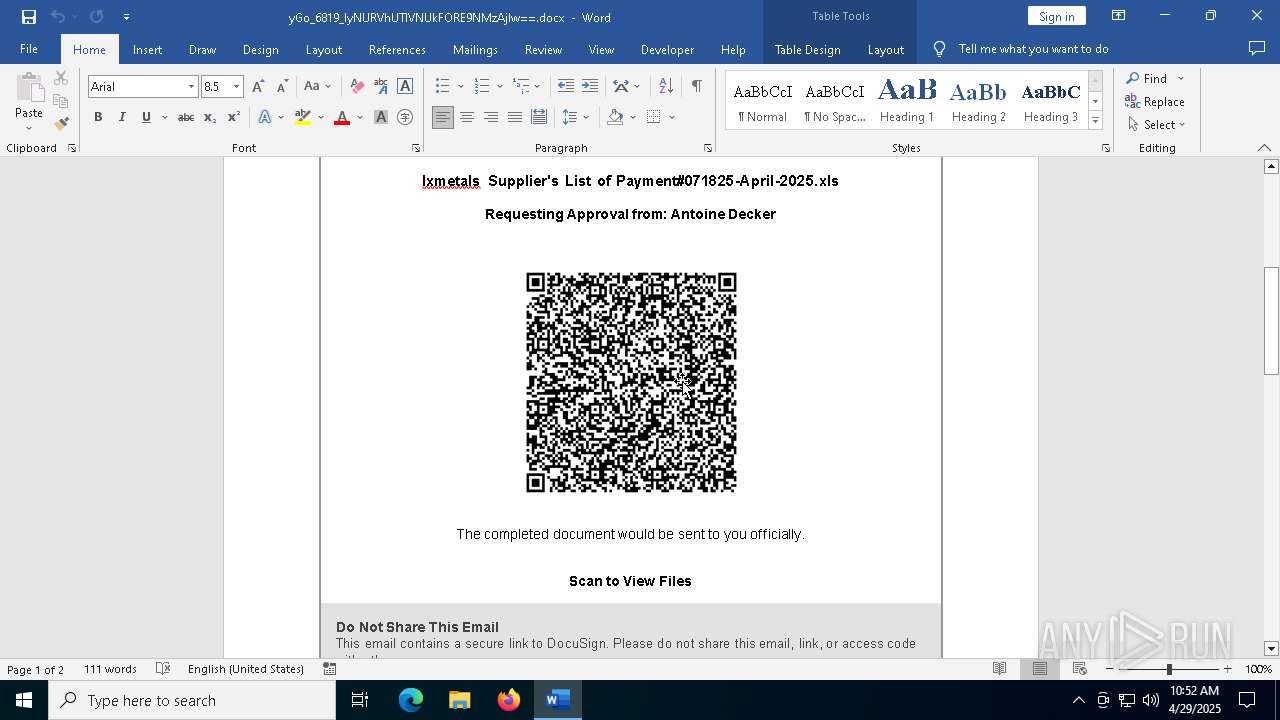This screenshot has width=1280, height=720.
Task: Expand the Numbering list dropdown arrow
Action: pyautogui.click(x=499, y=87)
